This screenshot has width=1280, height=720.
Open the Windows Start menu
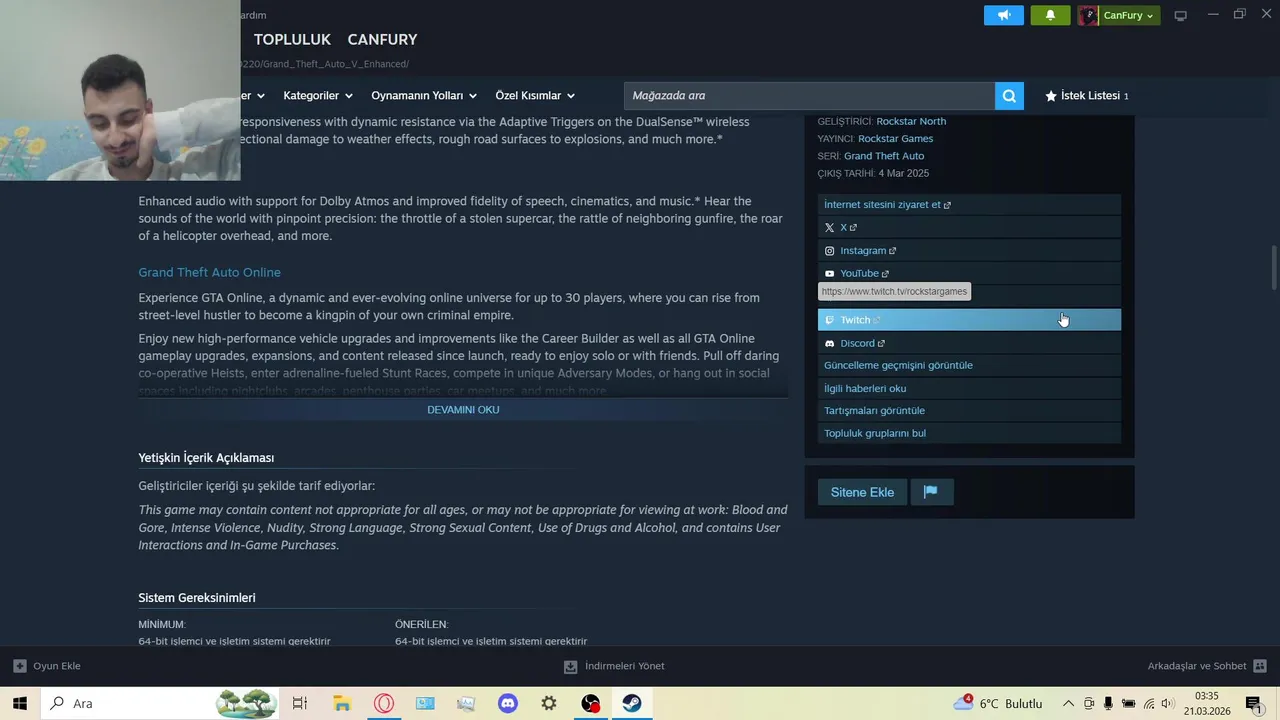pos(20,703)
